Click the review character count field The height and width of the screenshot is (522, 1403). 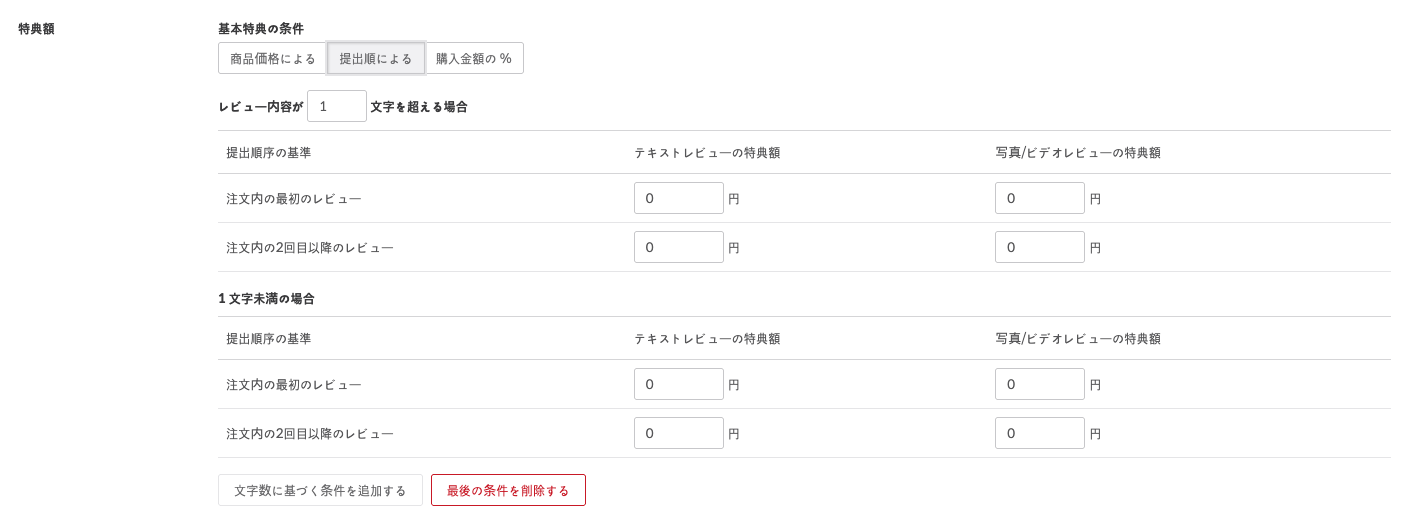tap(337, 106)
